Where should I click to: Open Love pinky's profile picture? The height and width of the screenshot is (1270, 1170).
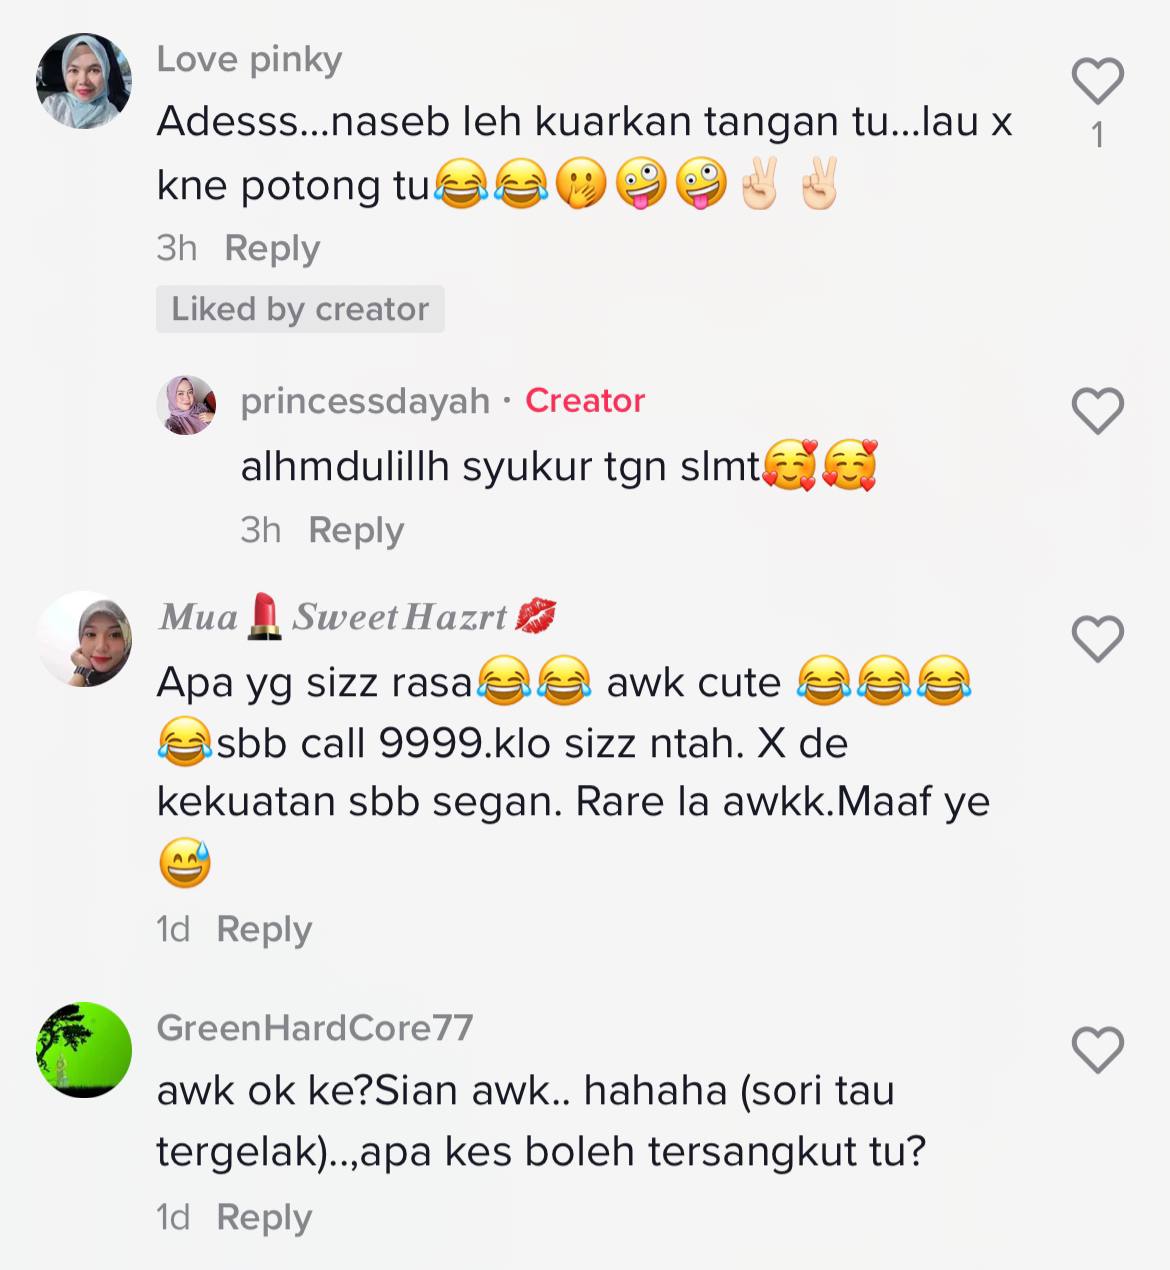[84, 81]
